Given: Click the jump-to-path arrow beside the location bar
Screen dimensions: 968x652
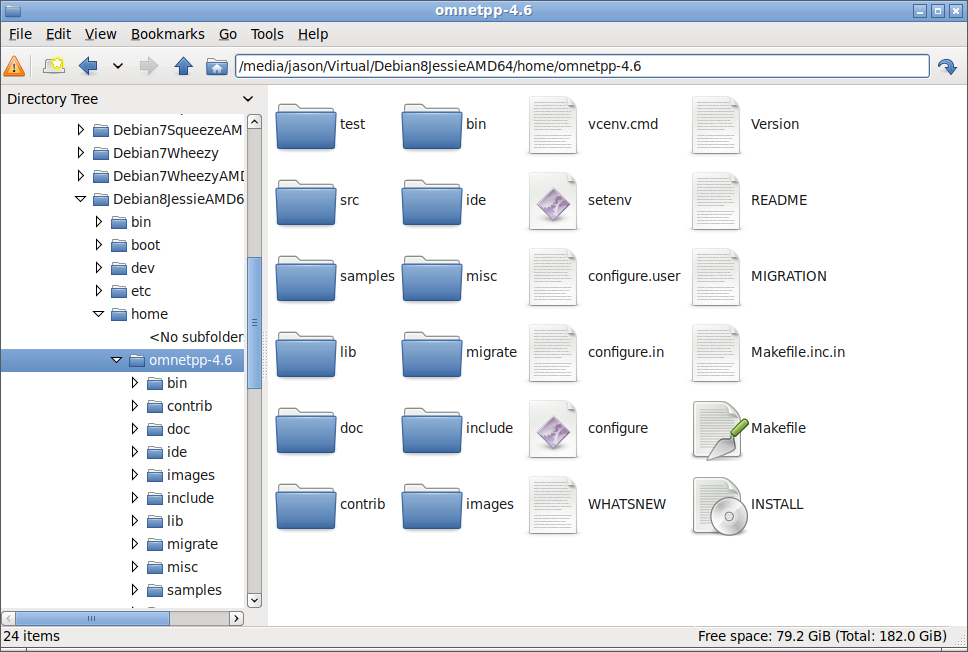Looking at the screenshot, I should pyautogui.click(x=947, y=66).
